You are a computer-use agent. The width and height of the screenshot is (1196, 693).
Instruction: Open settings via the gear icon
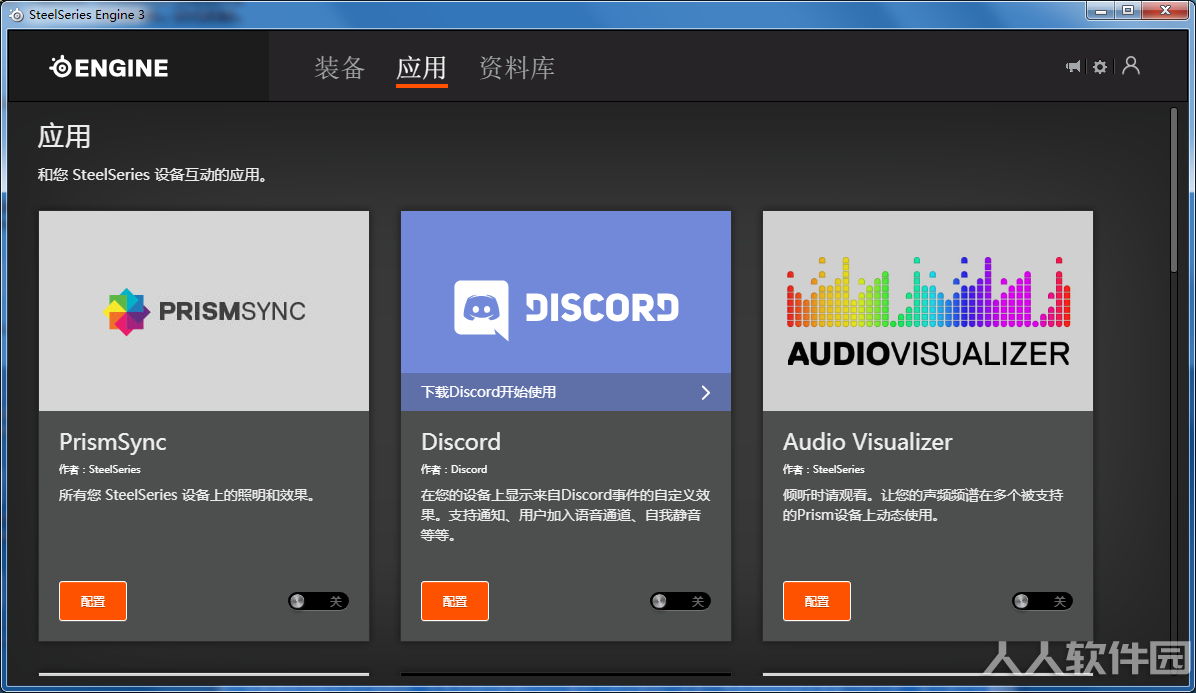click(1100, 67)
